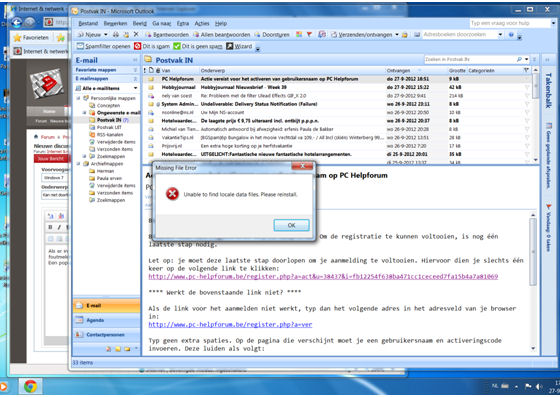560x397 pixels.
Task: Switch to Agenda navigation button
Action: pyautogui.click(x=106, y=320)
